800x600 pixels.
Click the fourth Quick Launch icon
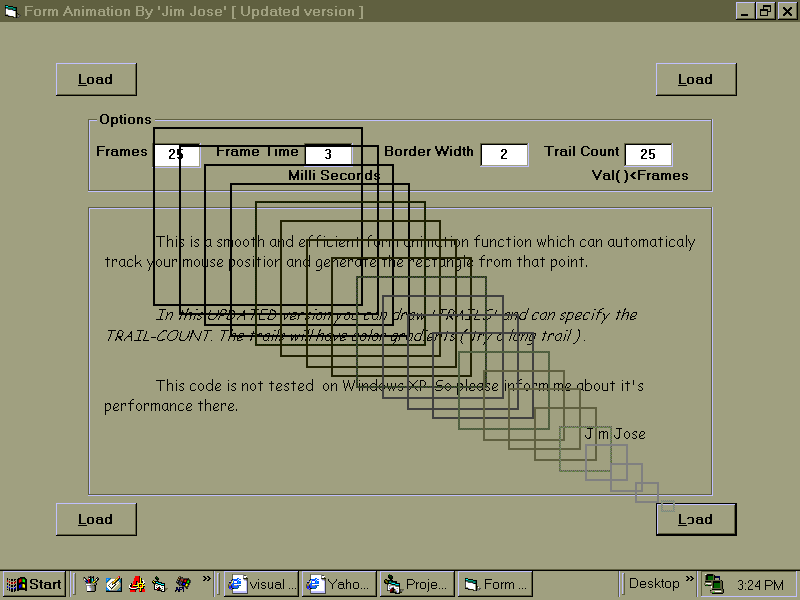coord(159,584)
